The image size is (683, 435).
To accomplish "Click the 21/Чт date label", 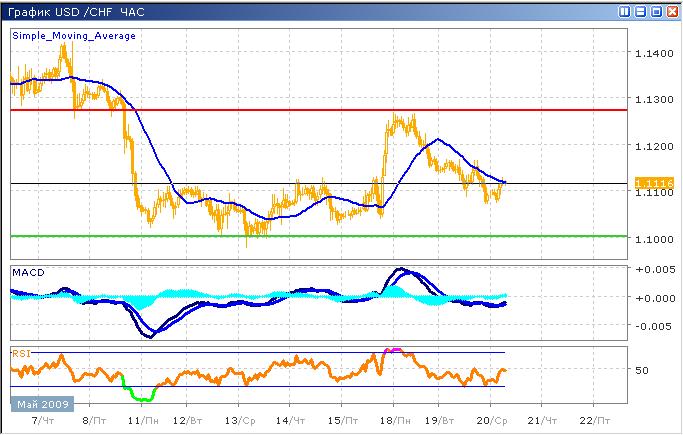I will (542, 421).
